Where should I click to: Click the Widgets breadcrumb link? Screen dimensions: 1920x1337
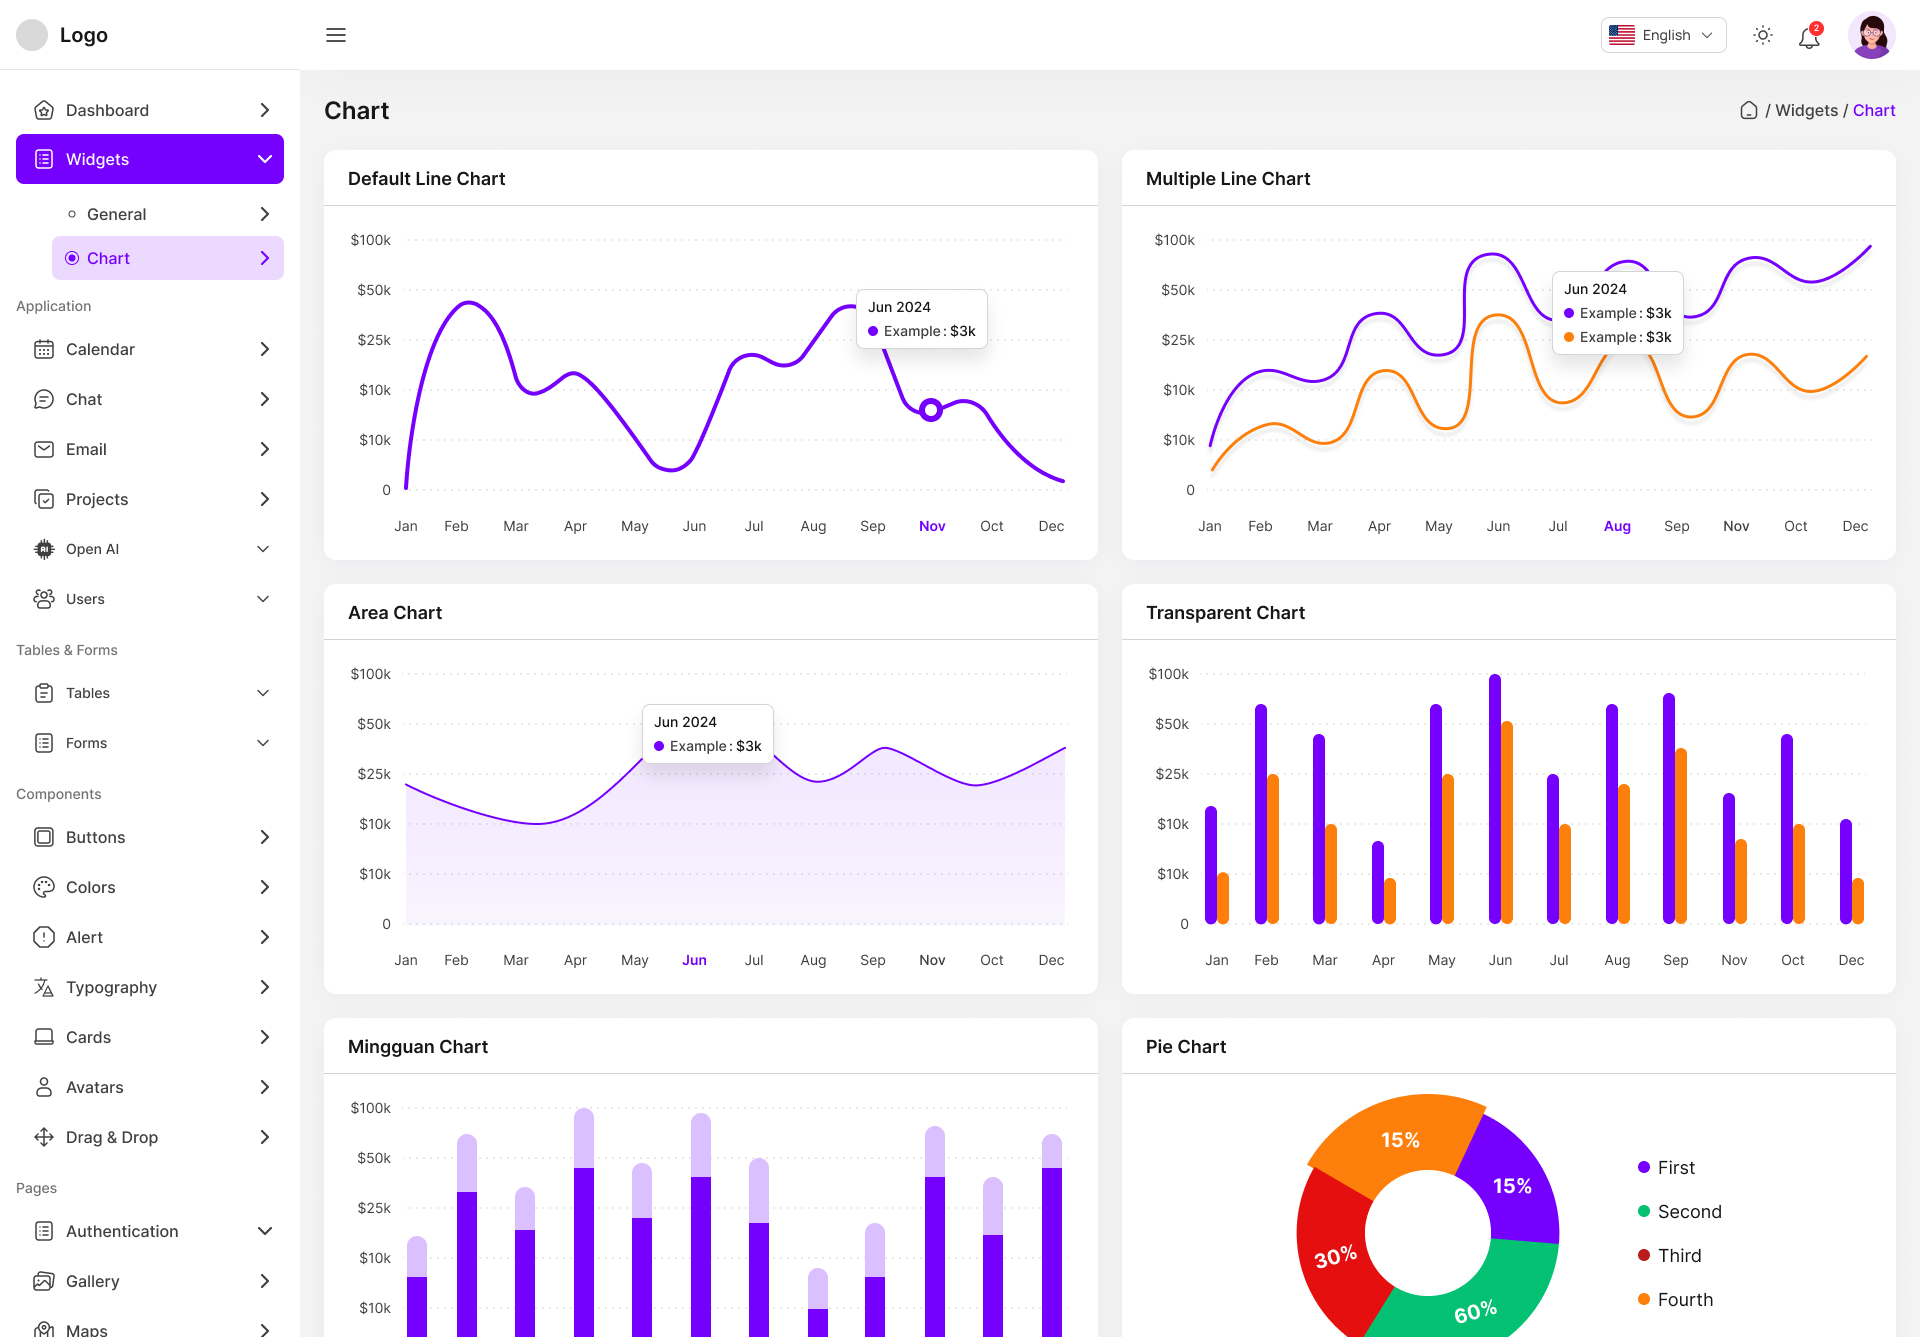click(1806, 110)
